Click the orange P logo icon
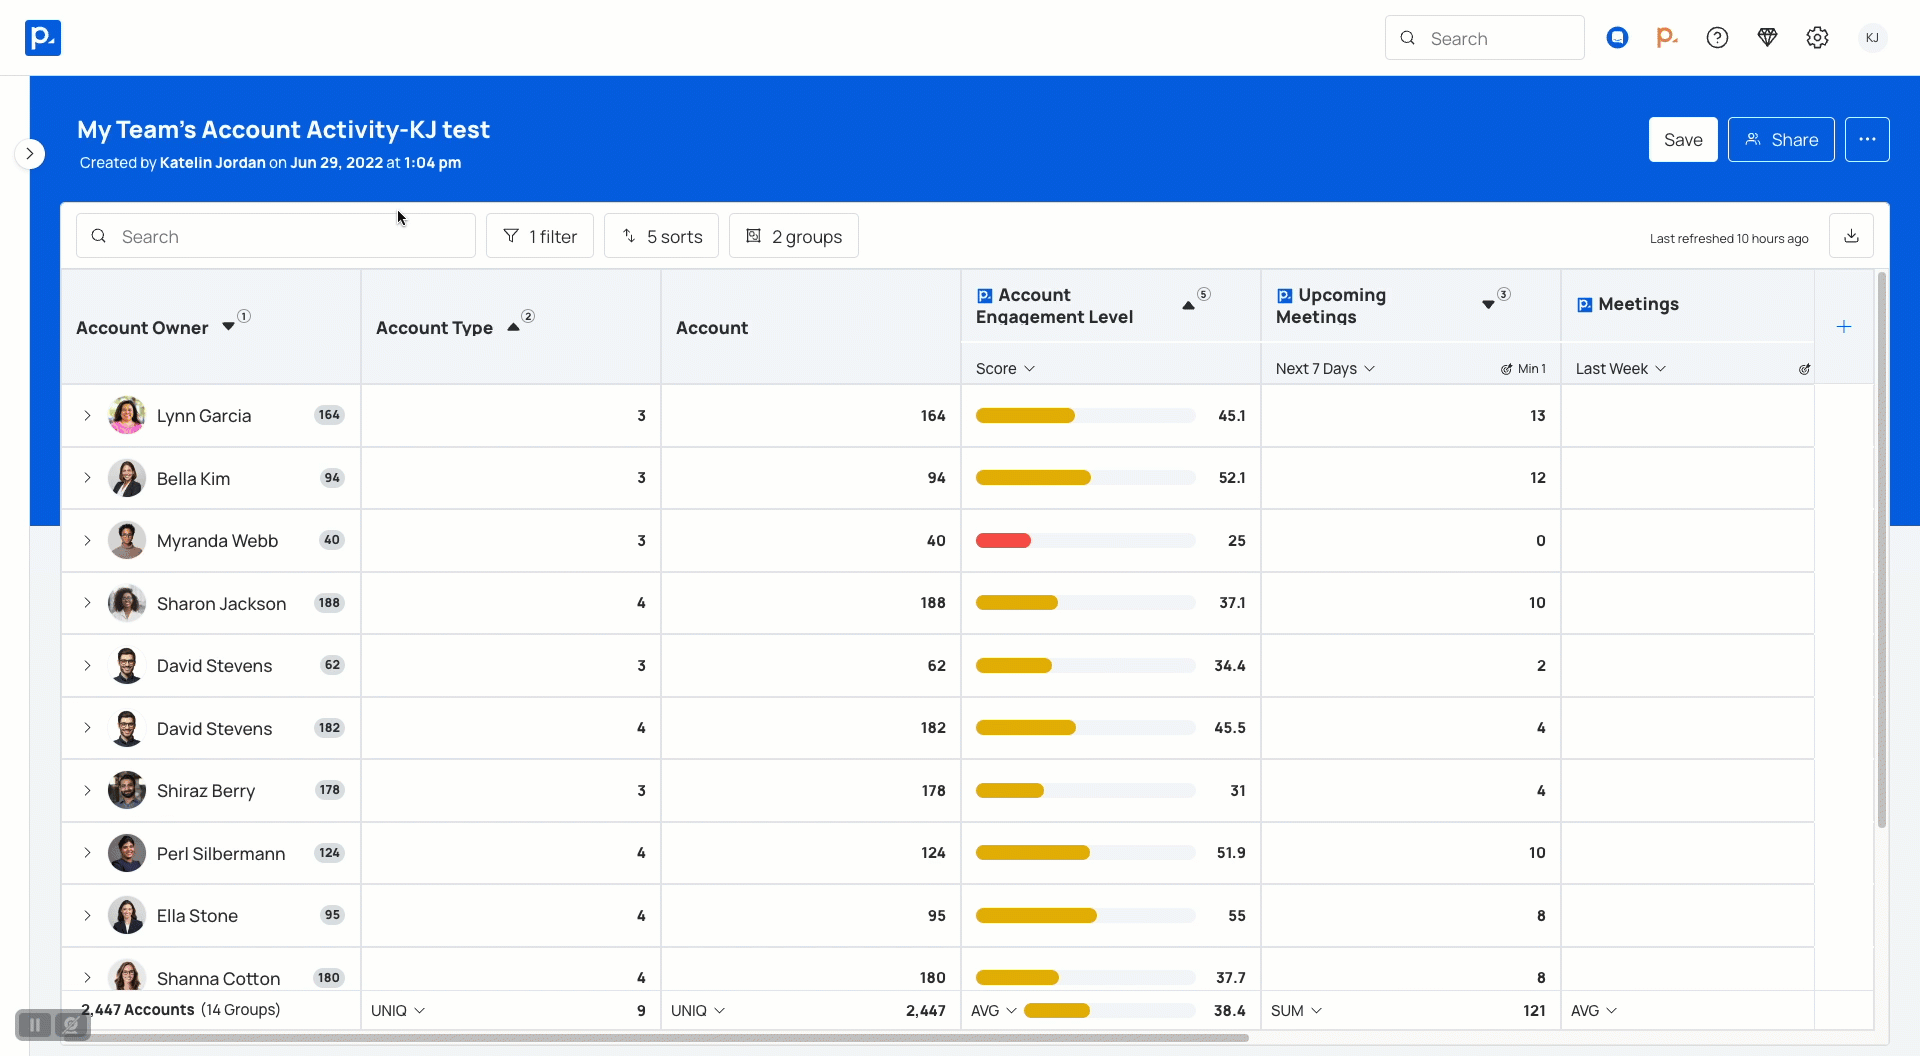This screenshot has width=1920, height=1056. tap(1666, 38)
